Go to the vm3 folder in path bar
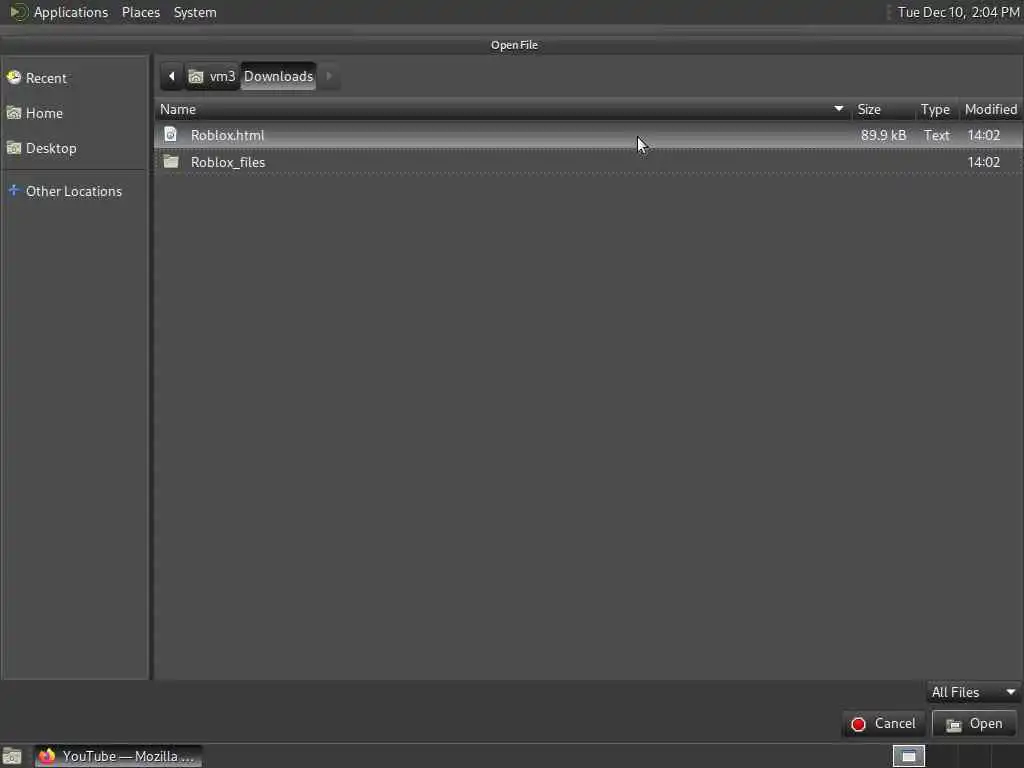Viewport: 1024px width, 768px height. click(x=212, y=76)
